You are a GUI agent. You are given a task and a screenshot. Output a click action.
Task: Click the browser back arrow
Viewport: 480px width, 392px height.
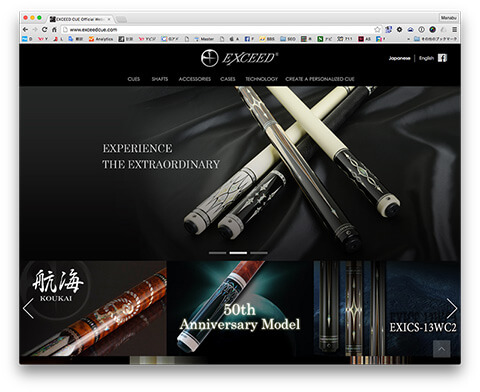pos(25,30)
